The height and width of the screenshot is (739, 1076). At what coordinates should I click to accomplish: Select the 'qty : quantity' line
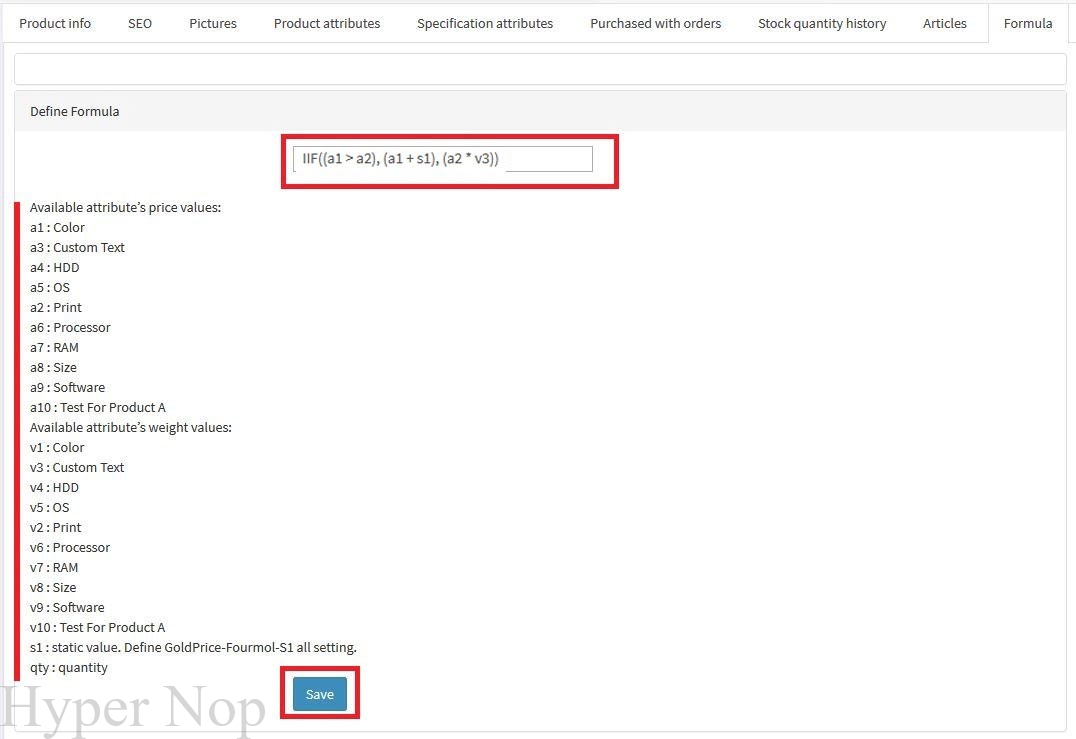(69, 668)
